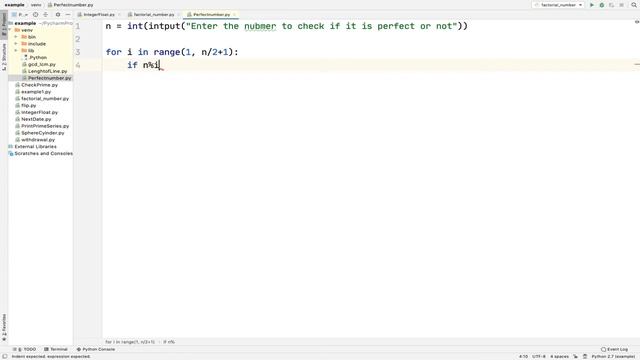This screenshot has height=360, width=640.
Task: Expand the include folder
Action: (x=16, y=44)
